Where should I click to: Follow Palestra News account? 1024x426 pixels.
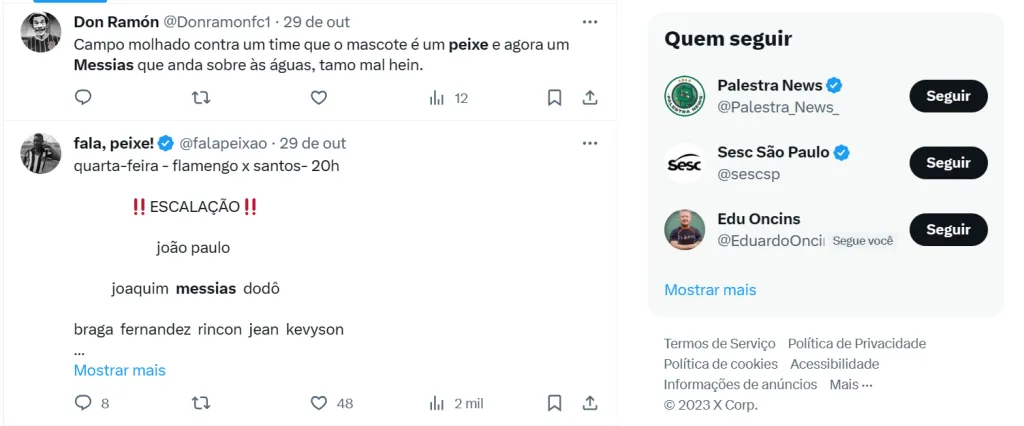click(x=948, y=96)
